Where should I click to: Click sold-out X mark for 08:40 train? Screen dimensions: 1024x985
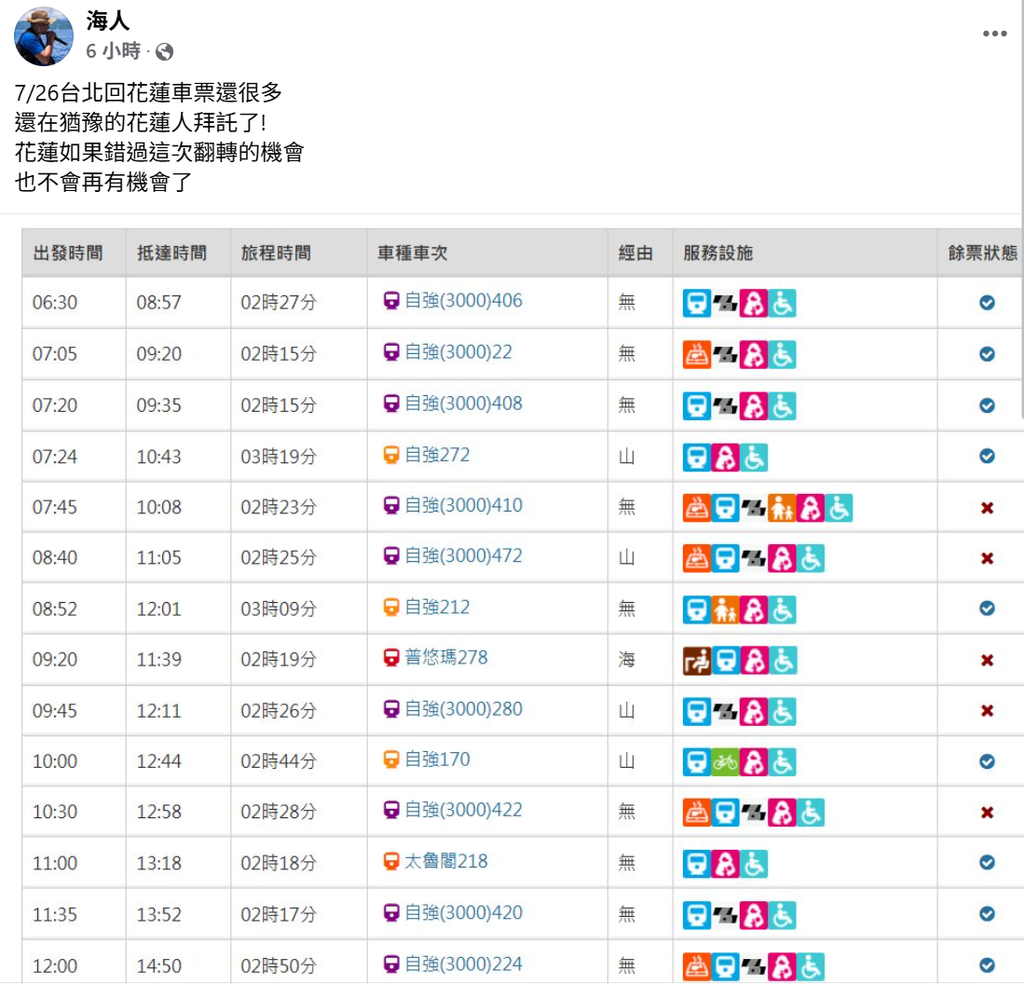[987, 558]
